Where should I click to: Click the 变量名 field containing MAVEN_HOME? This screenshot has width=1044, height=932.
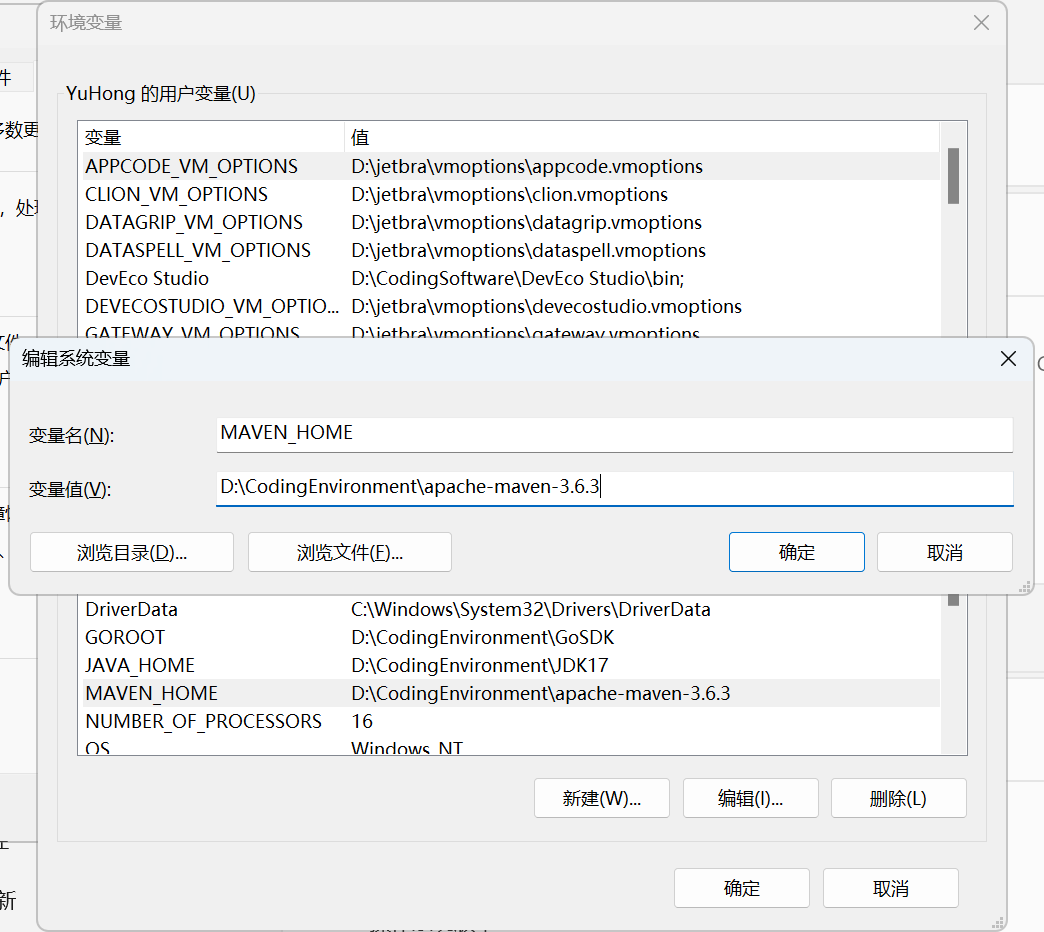(615, 435)
